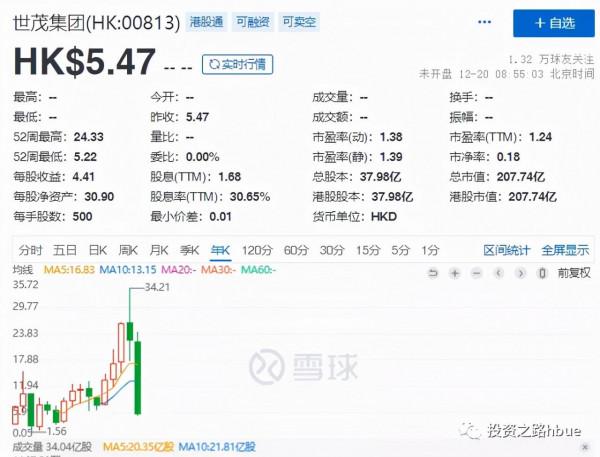This screenshot has height=457, width=600.
Task: Open the 区间统计 range statistics link
Action: pyautogui.click(x=507, y=250)
